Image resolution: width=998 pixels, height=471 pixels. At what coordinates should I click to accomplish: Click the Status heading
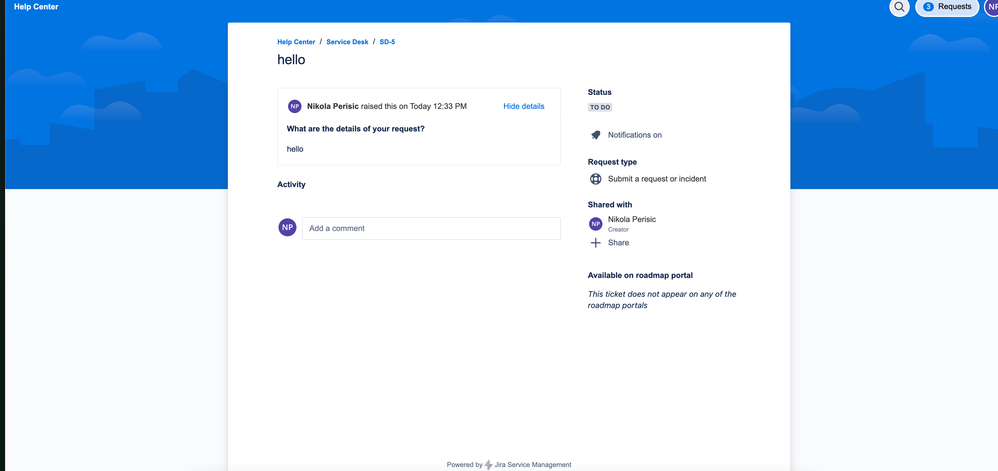click(x=599, y=92)
